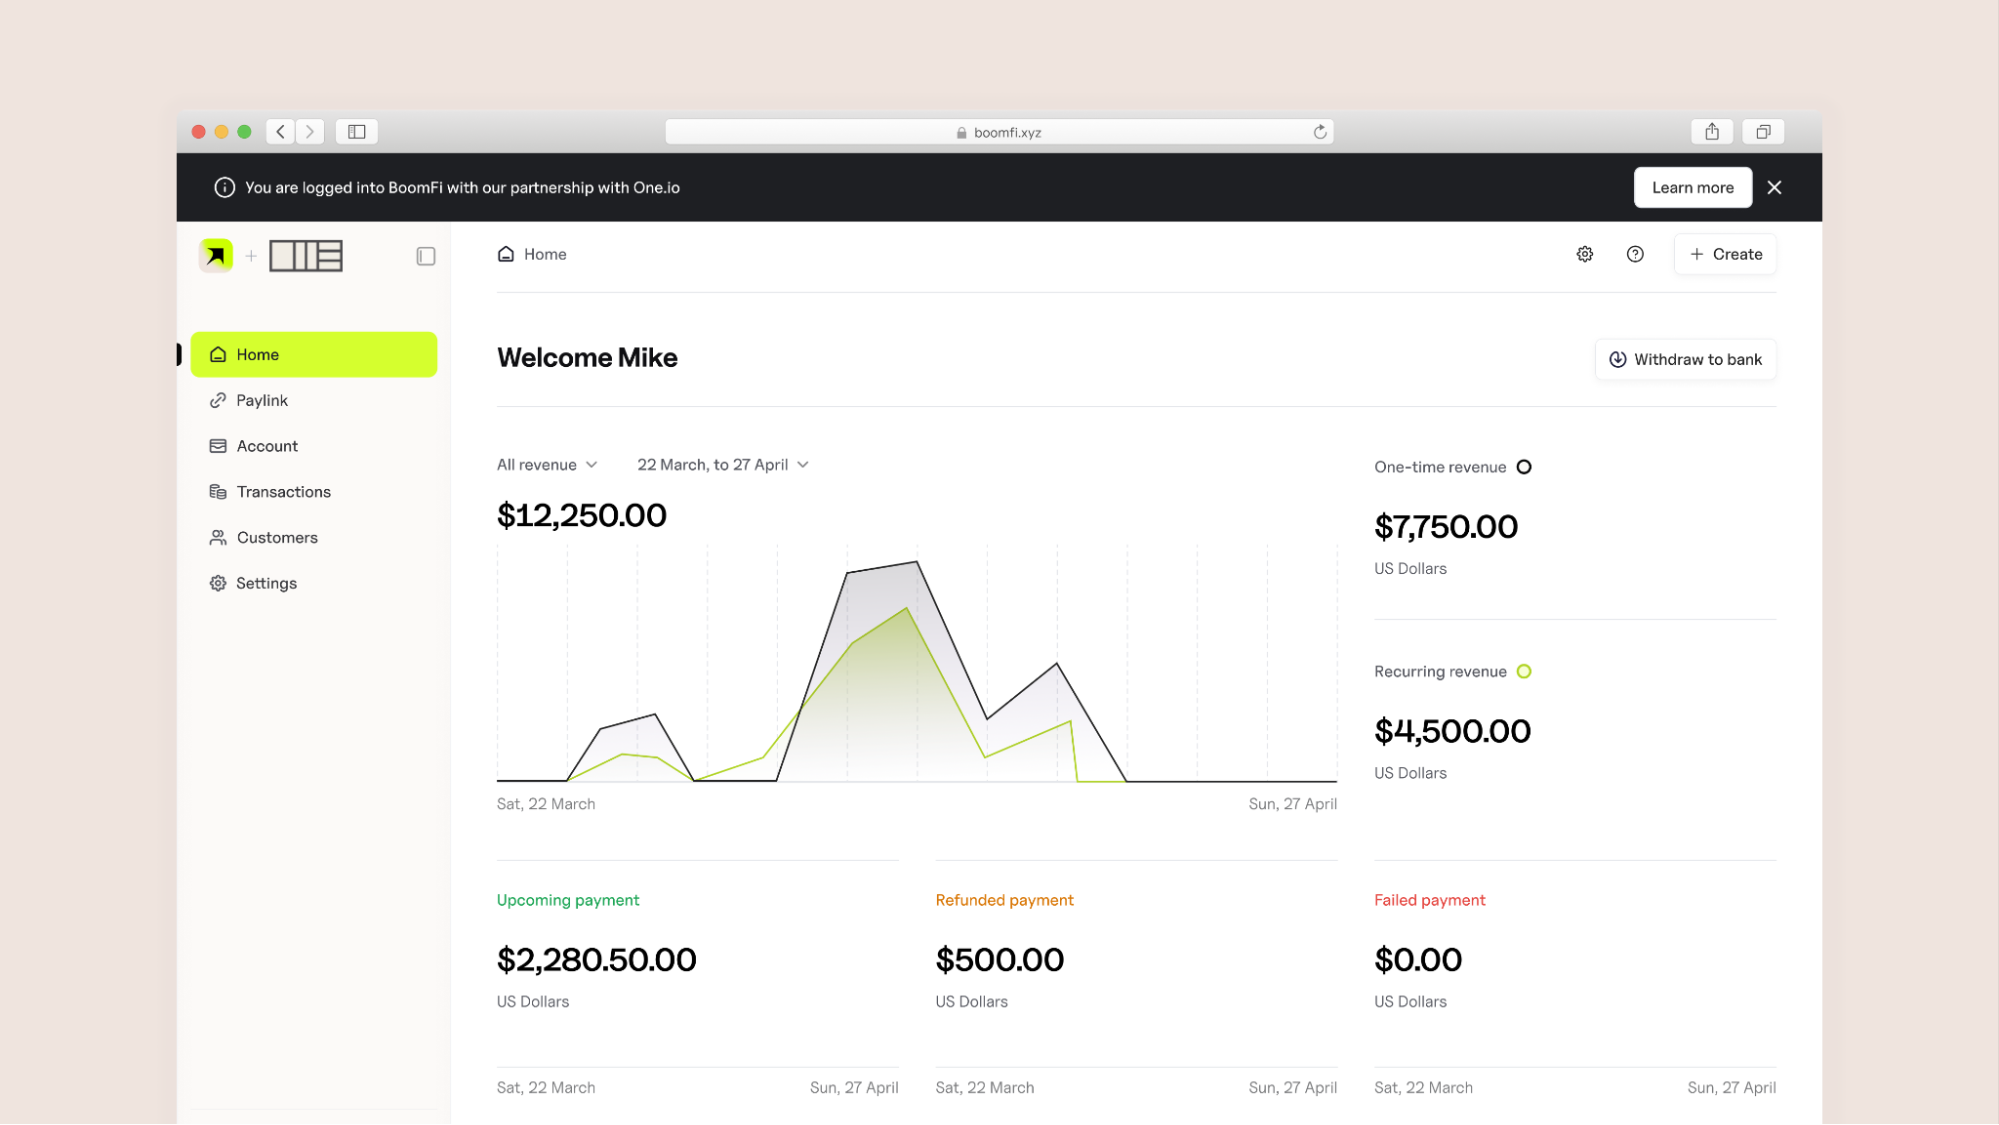Open the help question mark icon
1999x1125 pixels.
tap(1635, 254)
